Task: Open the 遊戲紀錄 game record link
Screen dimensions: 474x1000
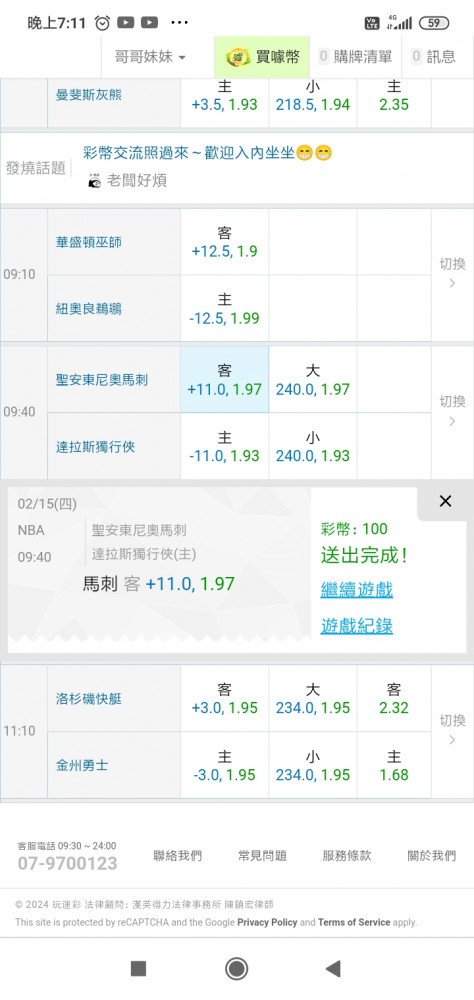Action: click(x=357, y=626)
